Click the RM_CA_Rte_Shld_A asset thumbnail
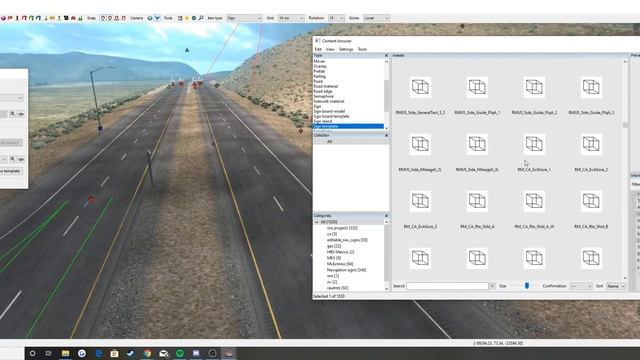Image resolution: width=640 pixels, height=360 pixels. pyautogui.click(x=477, y=201)
